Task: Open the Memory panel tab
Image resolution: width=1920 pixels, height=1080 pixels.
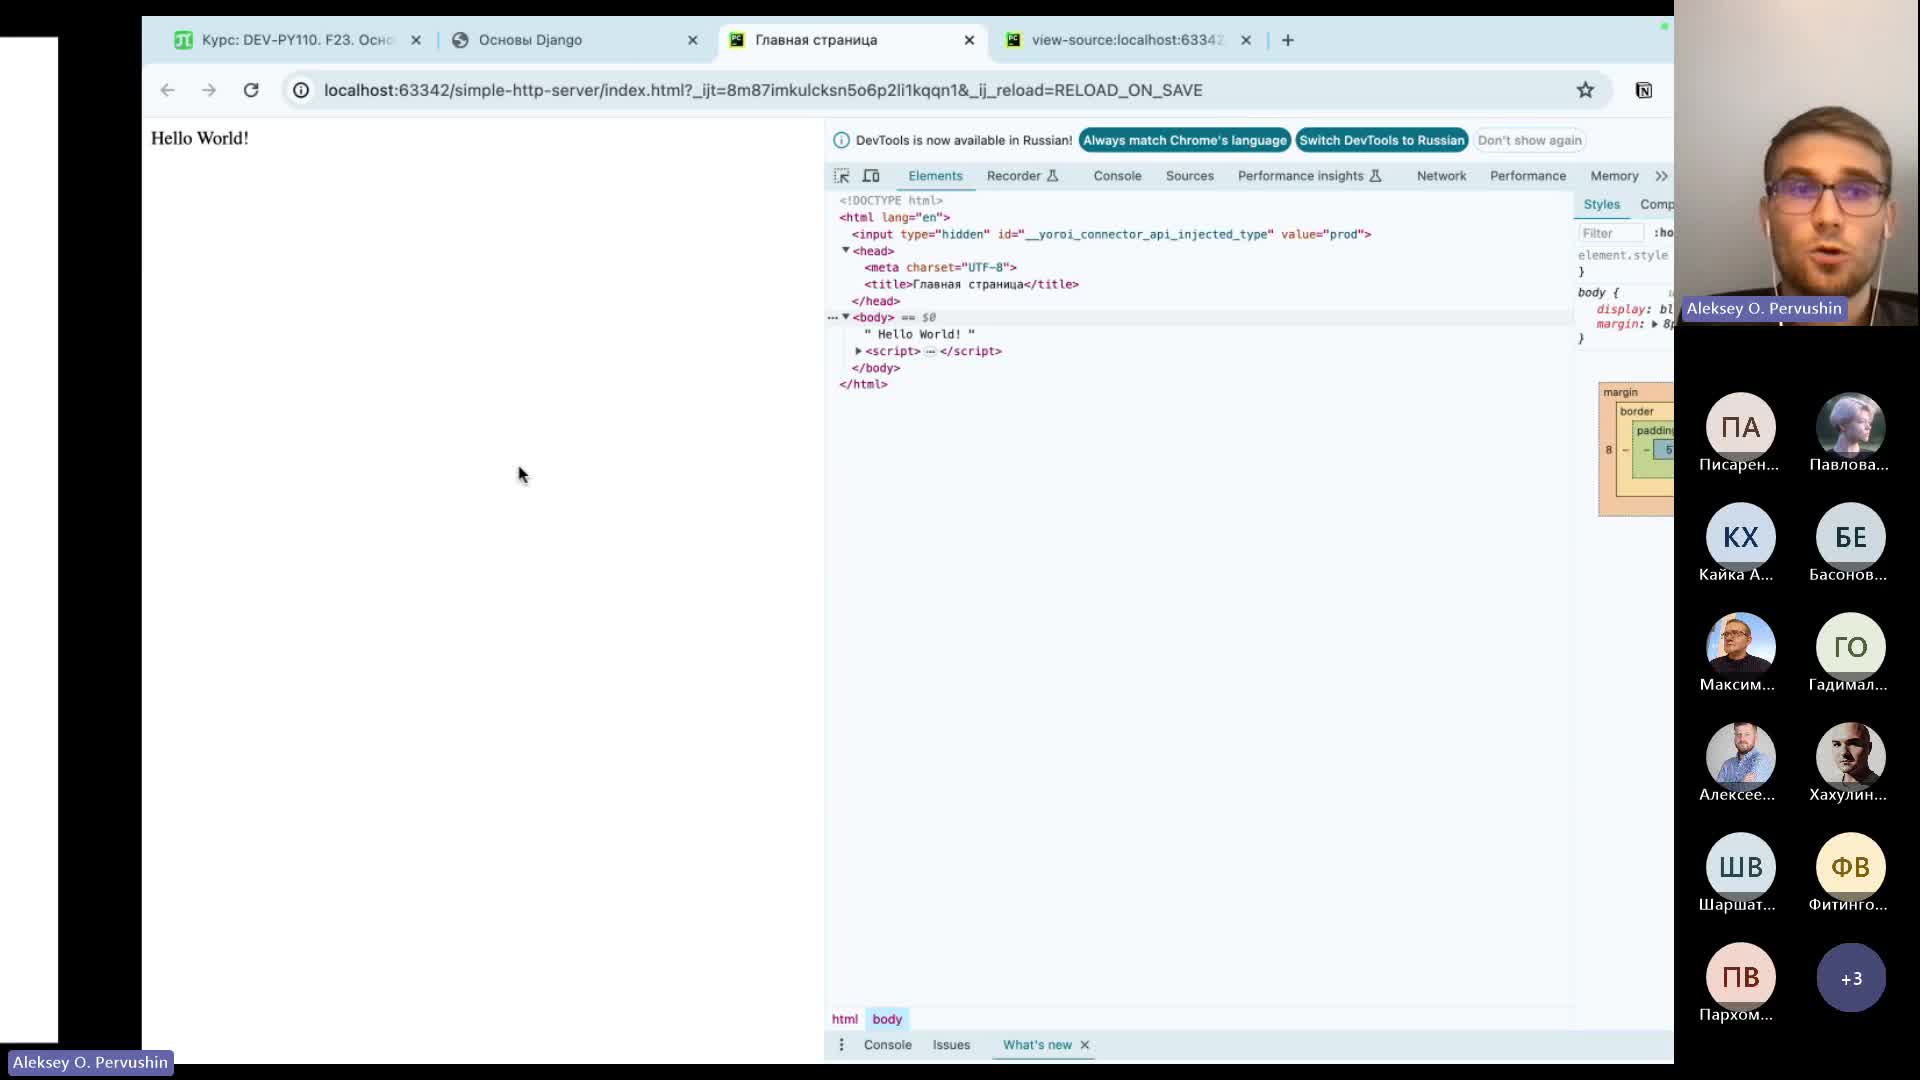Action: point(1614,176)
